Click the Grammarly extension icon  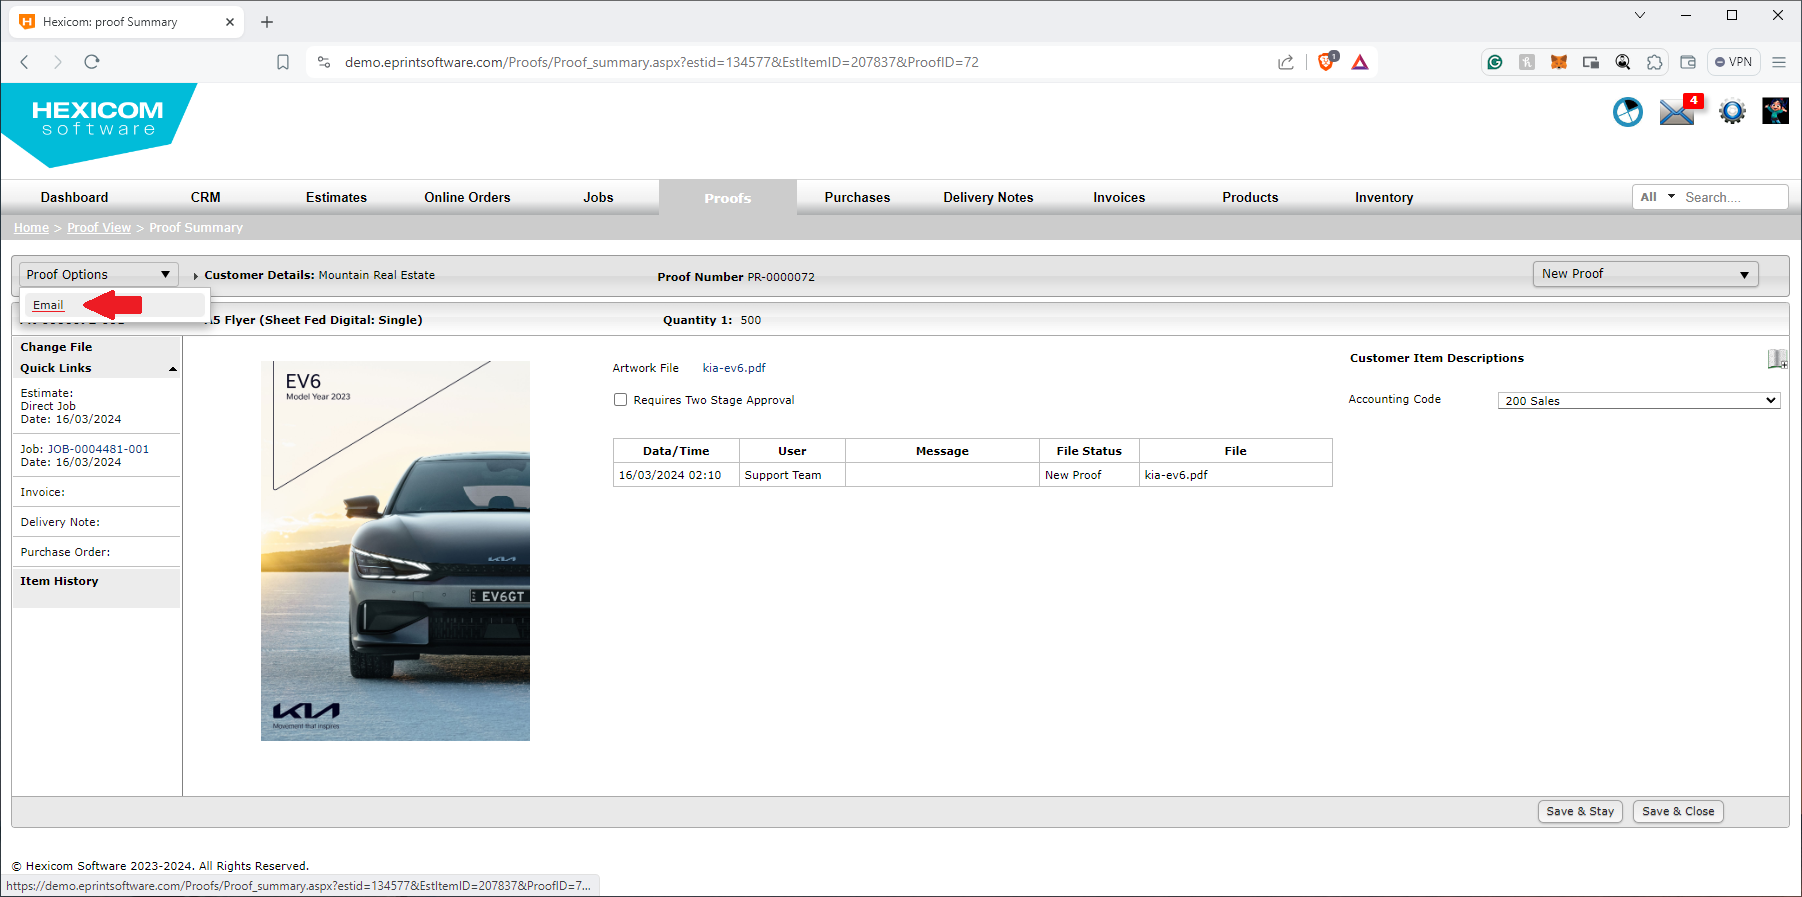pyautogui.click(x=1495, y=62)
